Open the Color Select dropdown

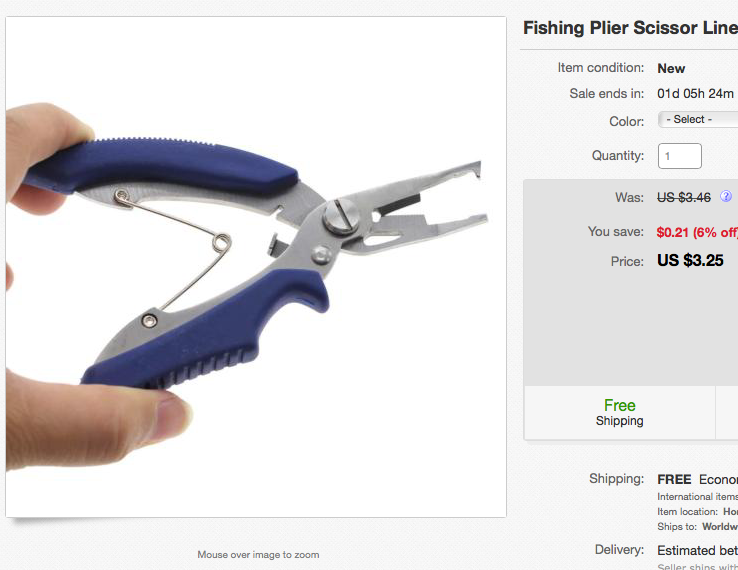[x=698, y=120]
